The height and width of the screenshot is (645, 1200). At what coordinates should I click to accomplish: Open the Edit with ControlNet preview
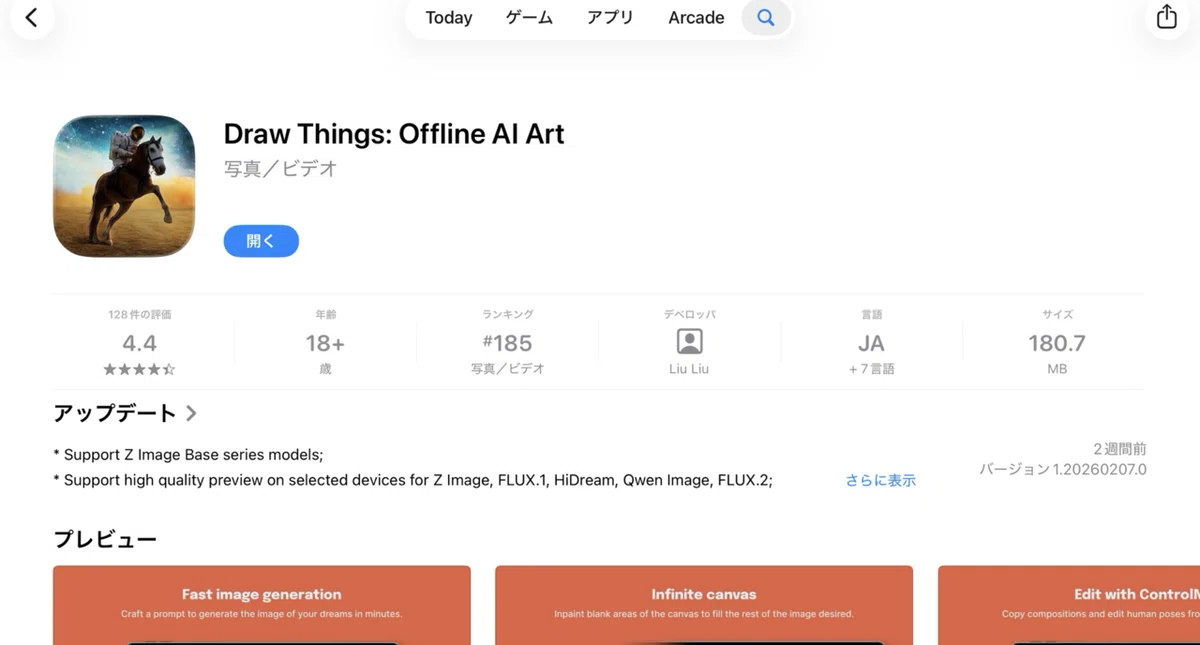[1069, 605]
